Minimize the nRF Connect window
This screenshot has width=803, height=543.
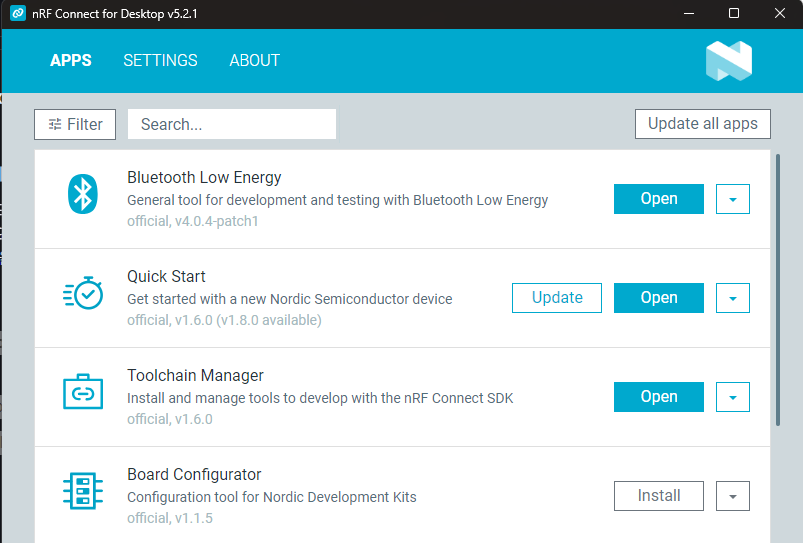(x=689, y=13)
